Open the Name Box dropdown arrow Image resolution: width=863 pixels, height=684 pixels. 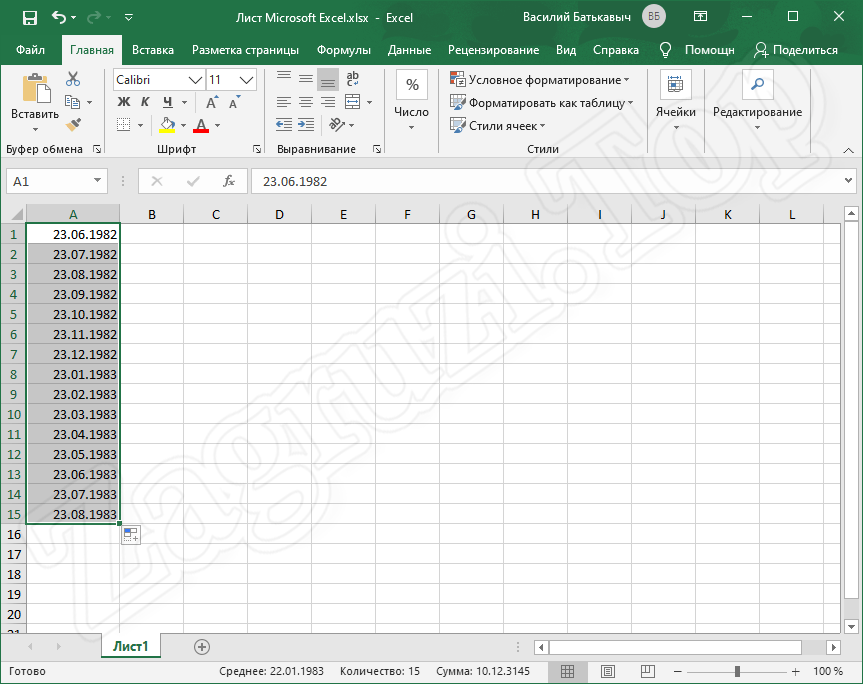[97, 181]
